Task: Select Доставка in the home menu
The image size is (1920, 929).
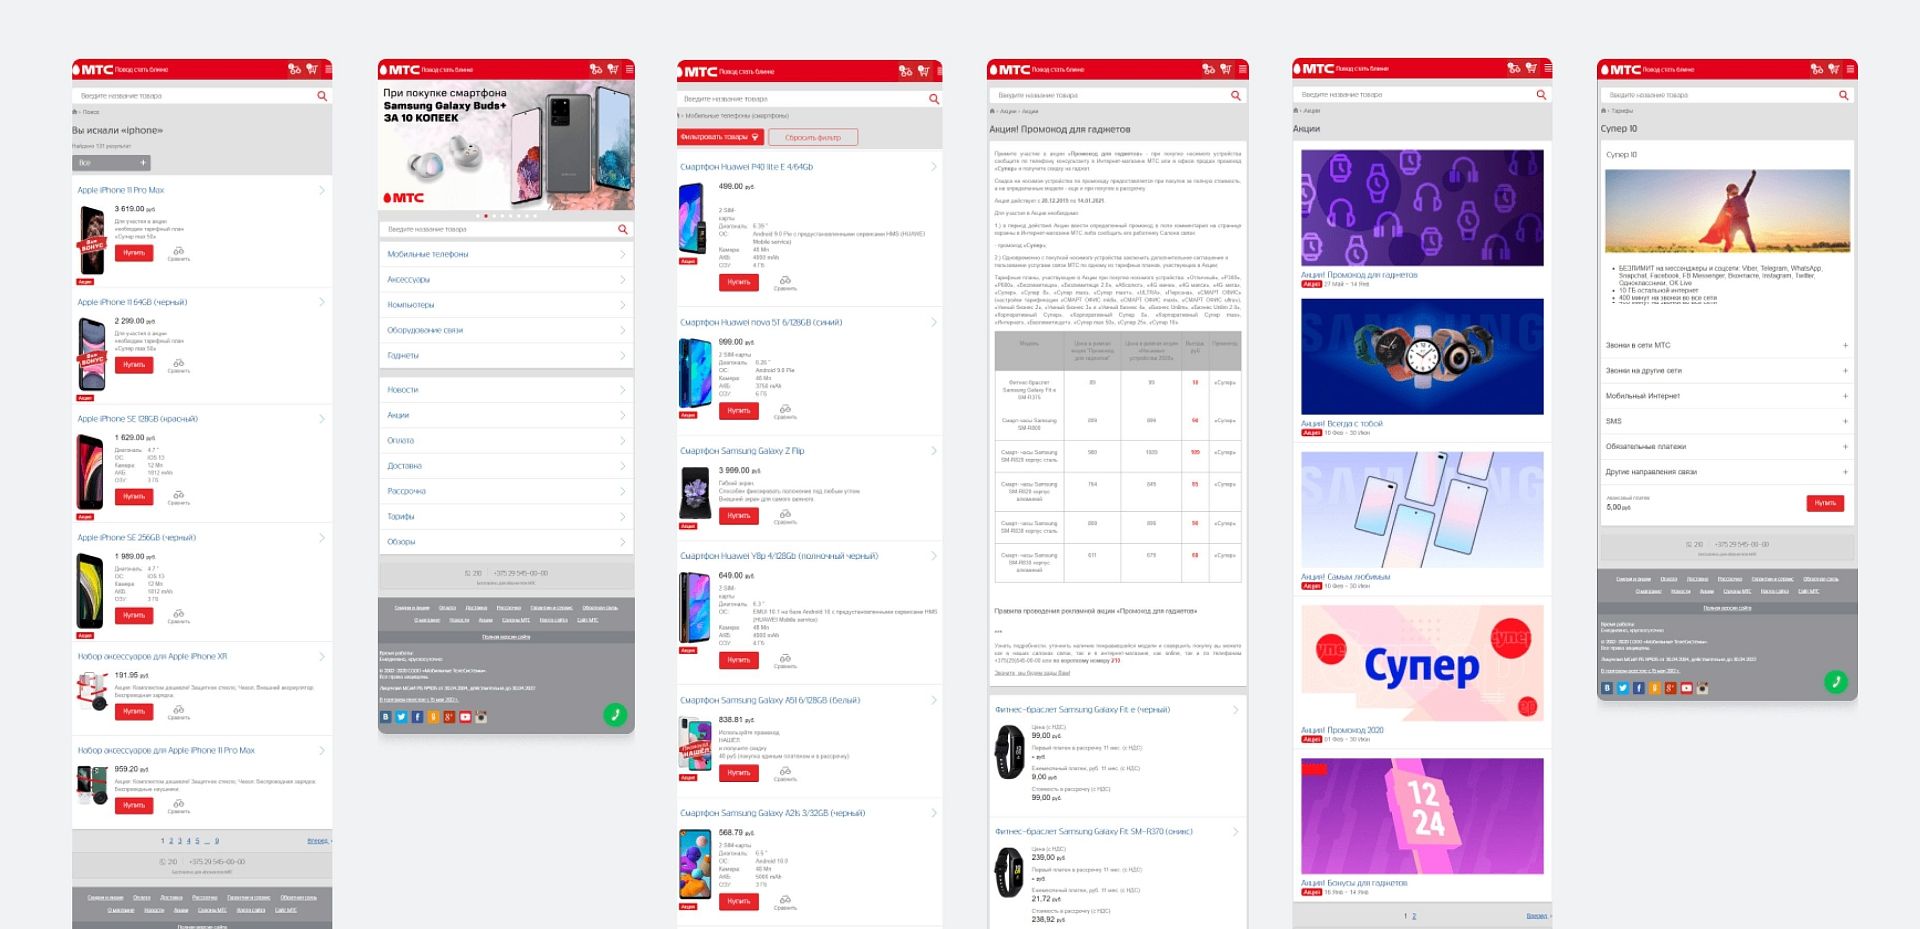Action: coord(506,466)
